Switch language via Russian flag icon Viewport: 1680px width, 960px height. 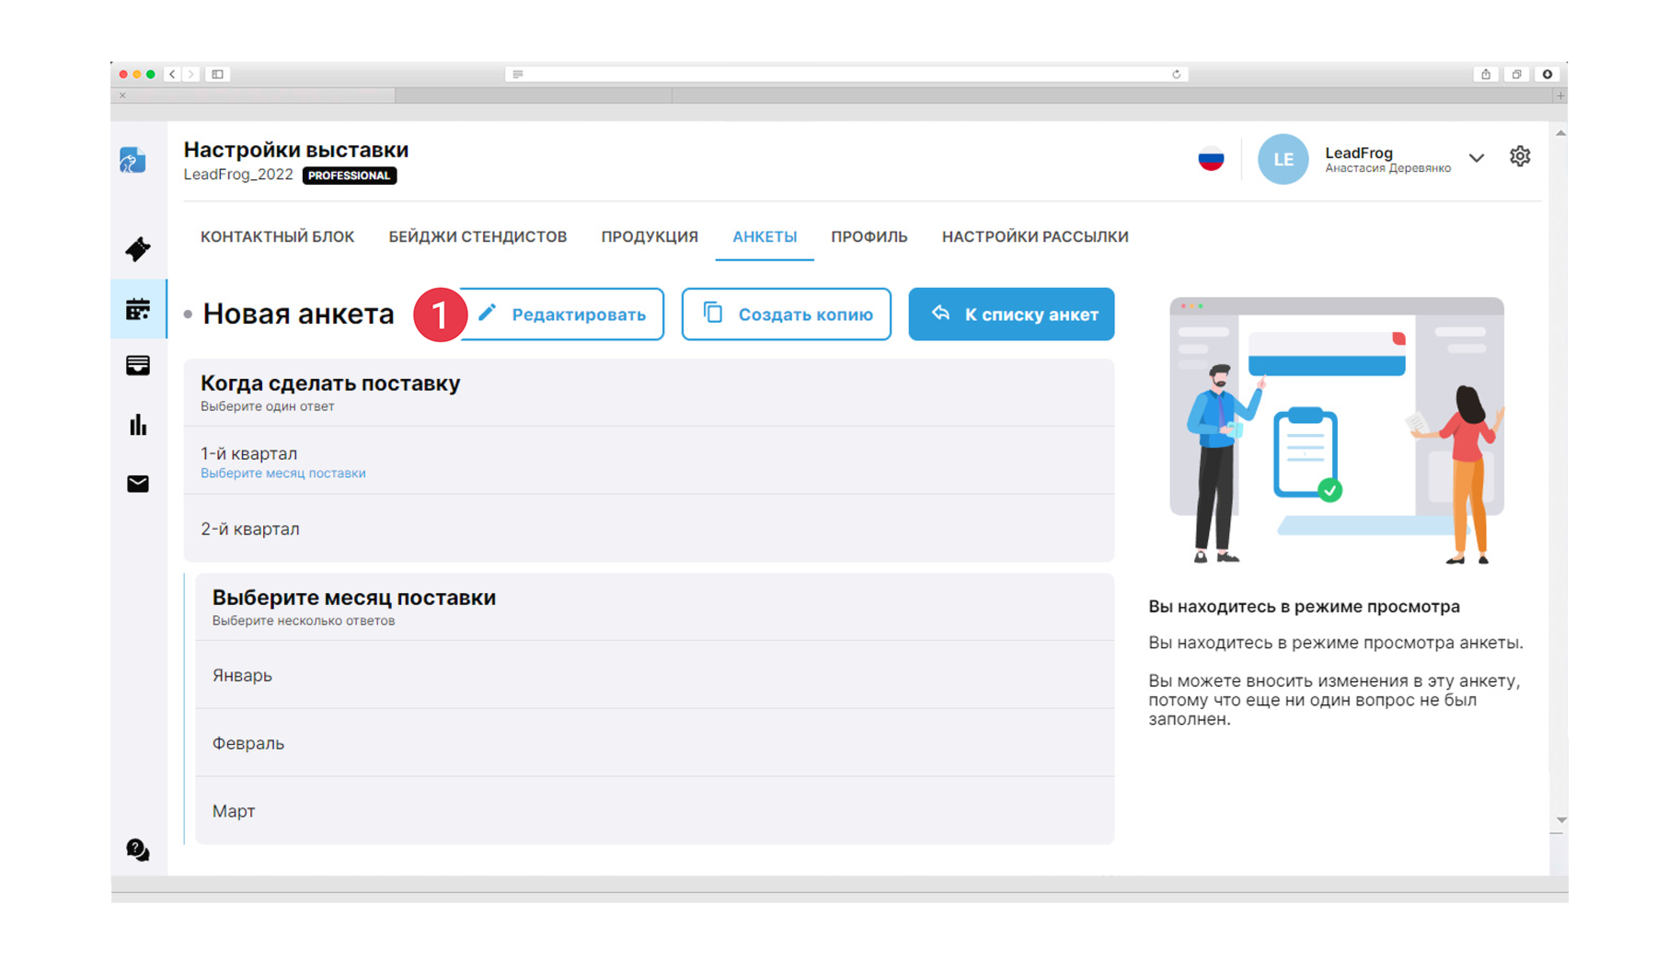pos(1211,159)
